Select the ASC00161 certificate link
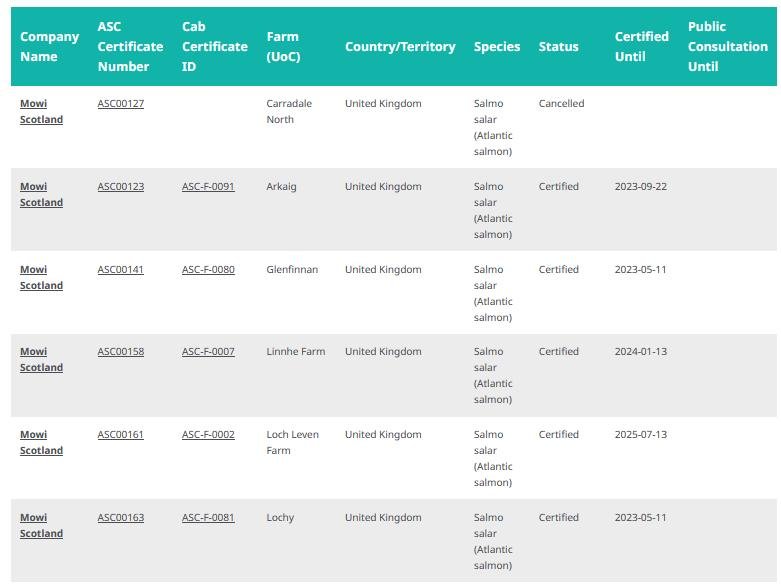Screen dimensions: 781x587 (120, 435)
